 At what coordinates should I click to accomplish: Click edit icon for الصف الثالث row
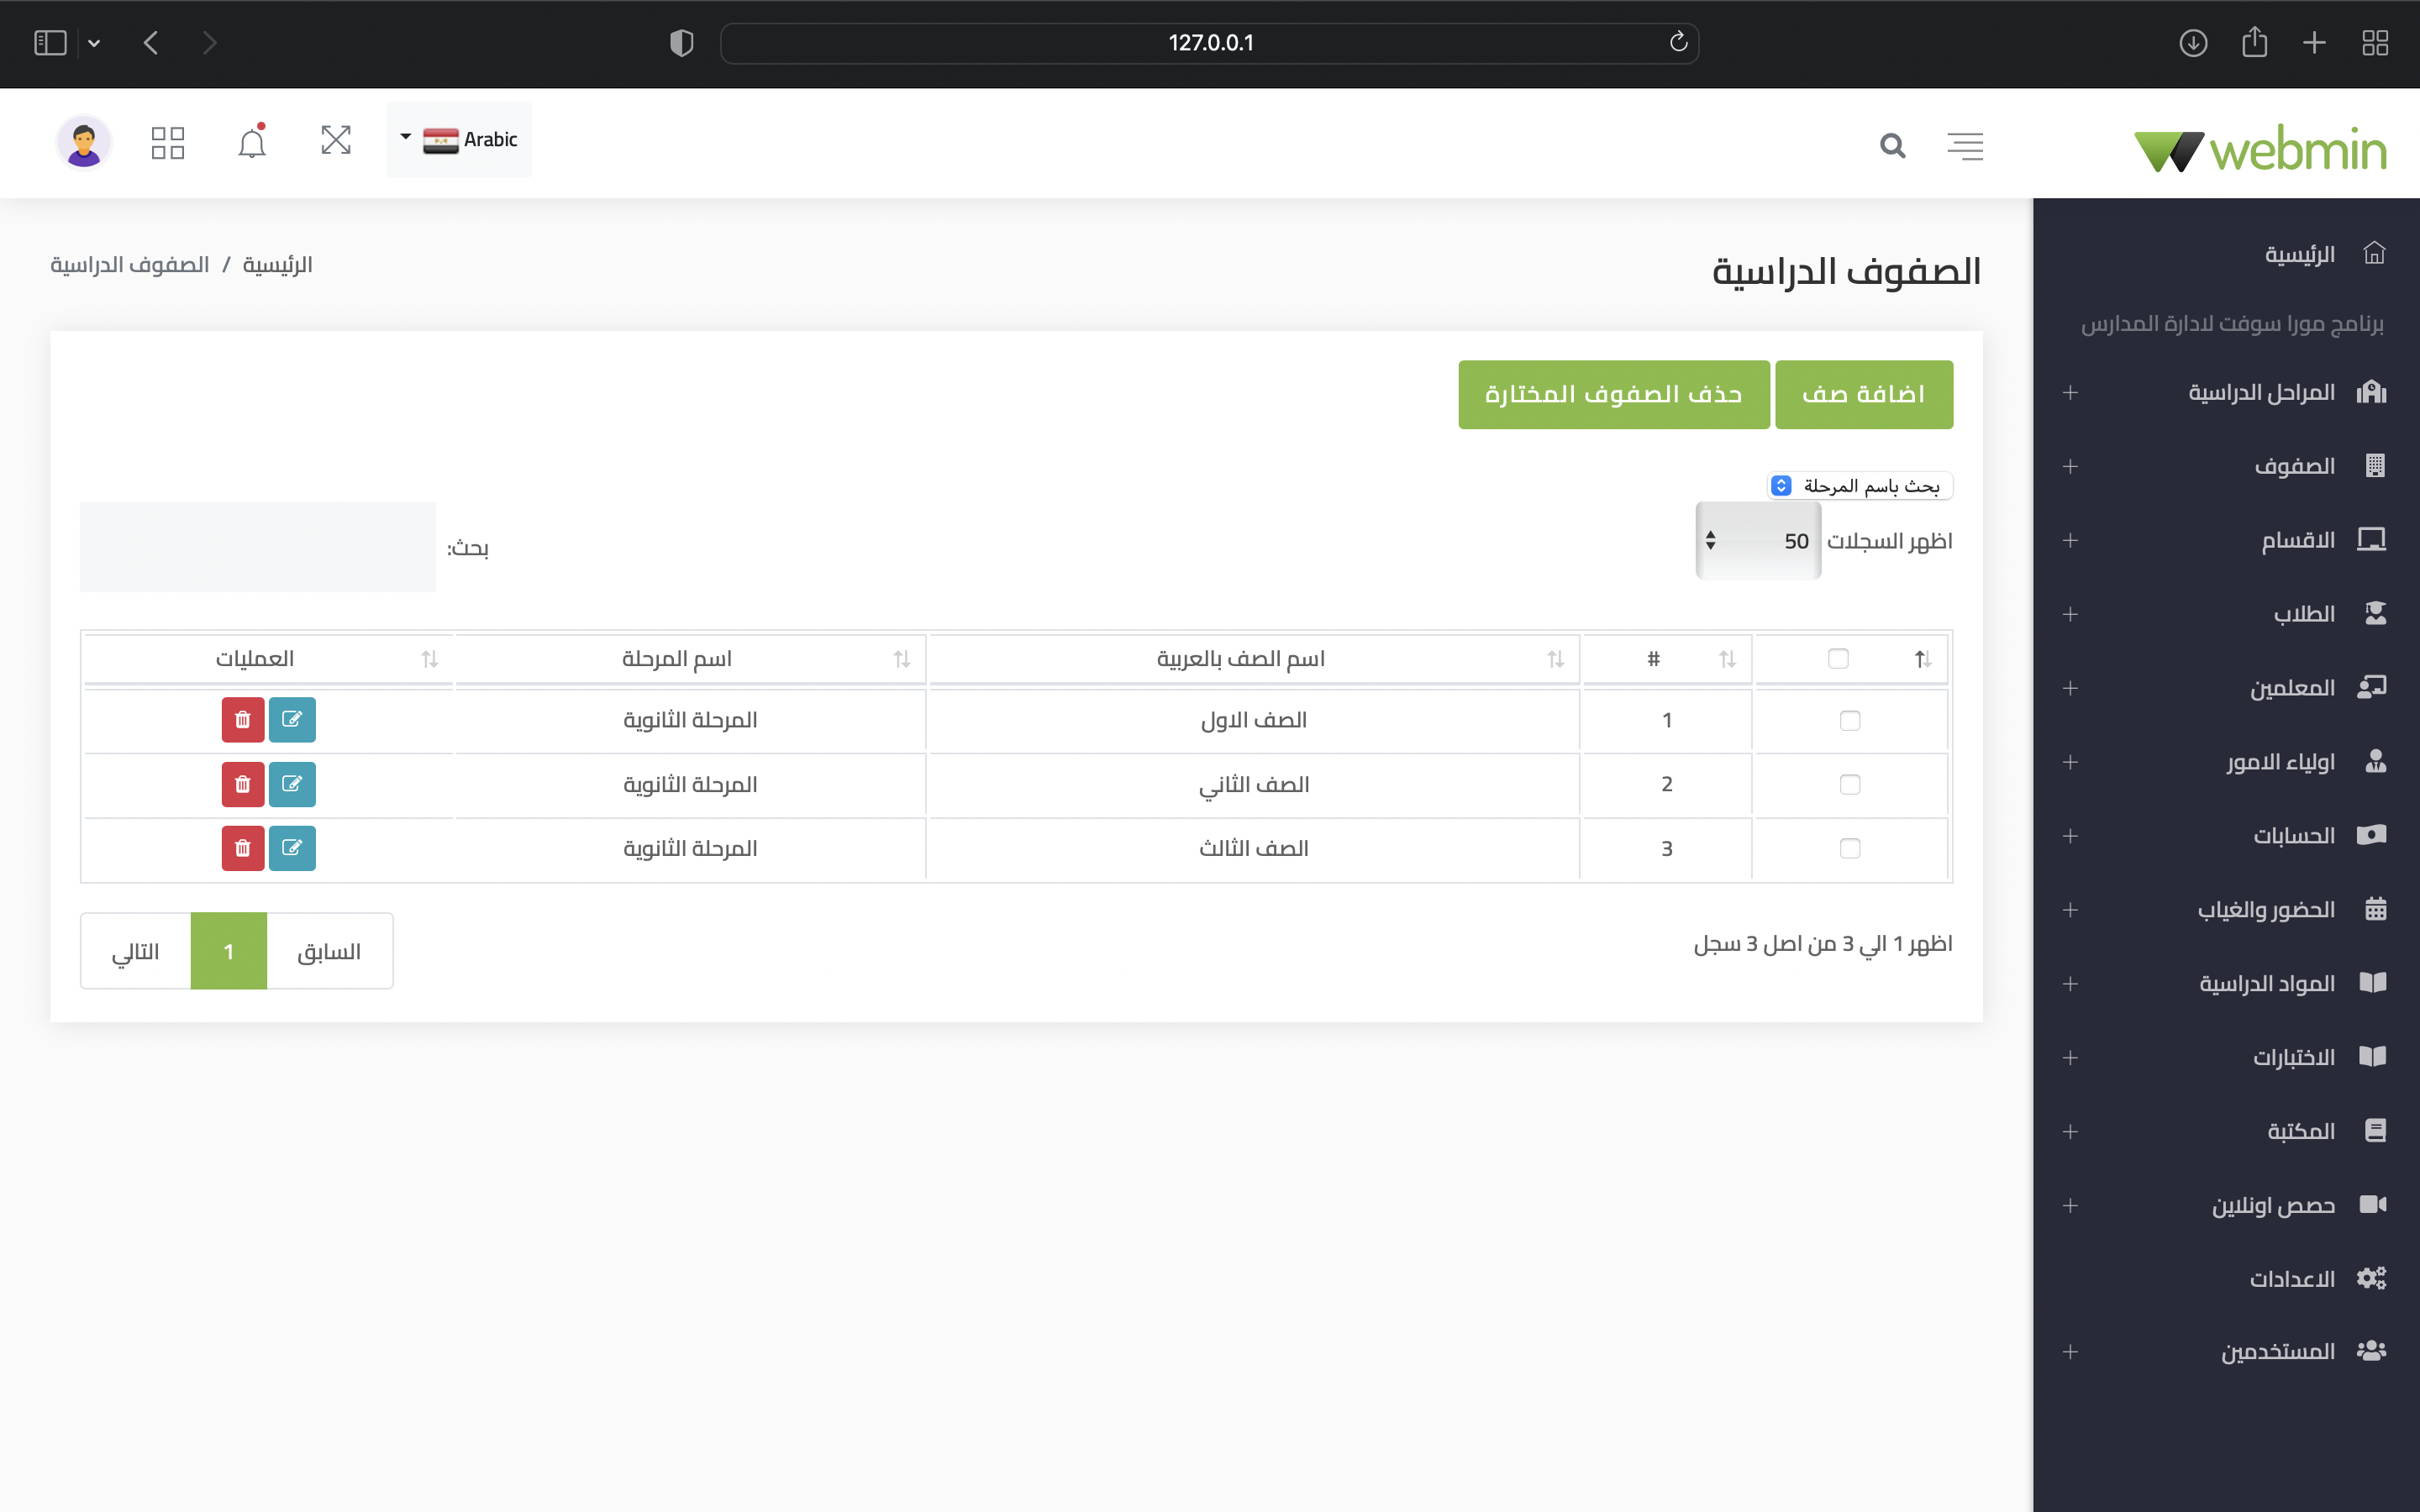click(292, 848)
